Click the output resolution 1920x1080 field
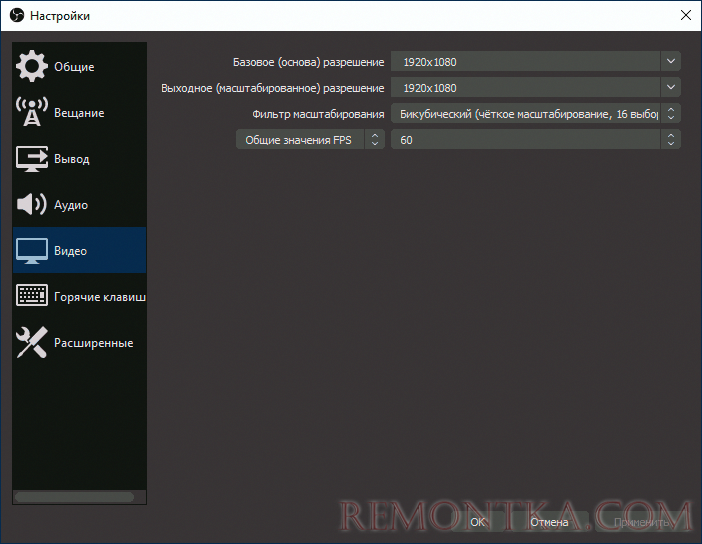 526,87
